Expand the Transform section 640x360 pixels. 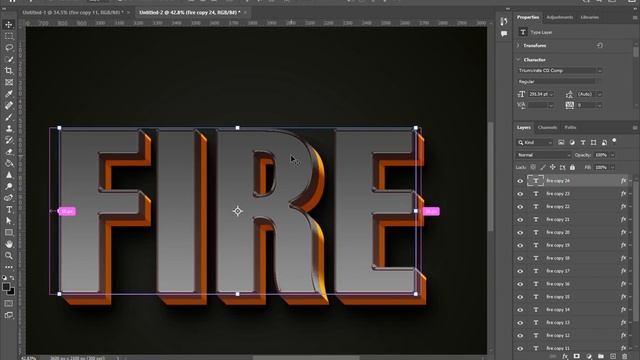tap(518, 46)
